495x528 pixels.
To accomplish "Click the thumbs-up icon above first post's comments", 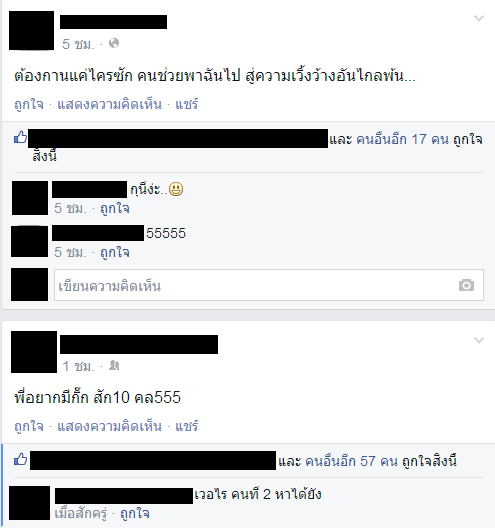I will pos(20,137).
